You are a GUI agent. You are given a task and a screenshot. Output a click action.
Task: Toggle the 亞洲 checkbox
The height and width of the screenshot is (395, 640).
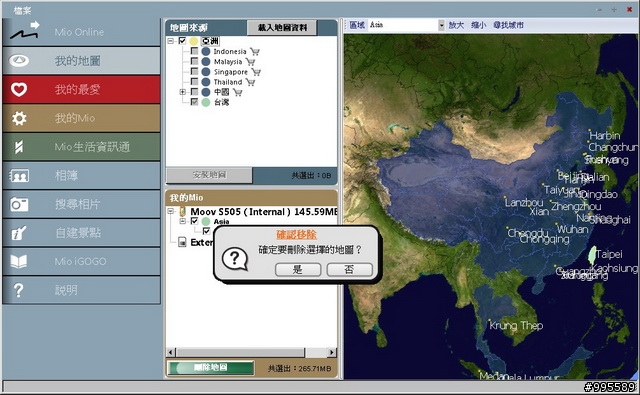click(x=182, y=41)
